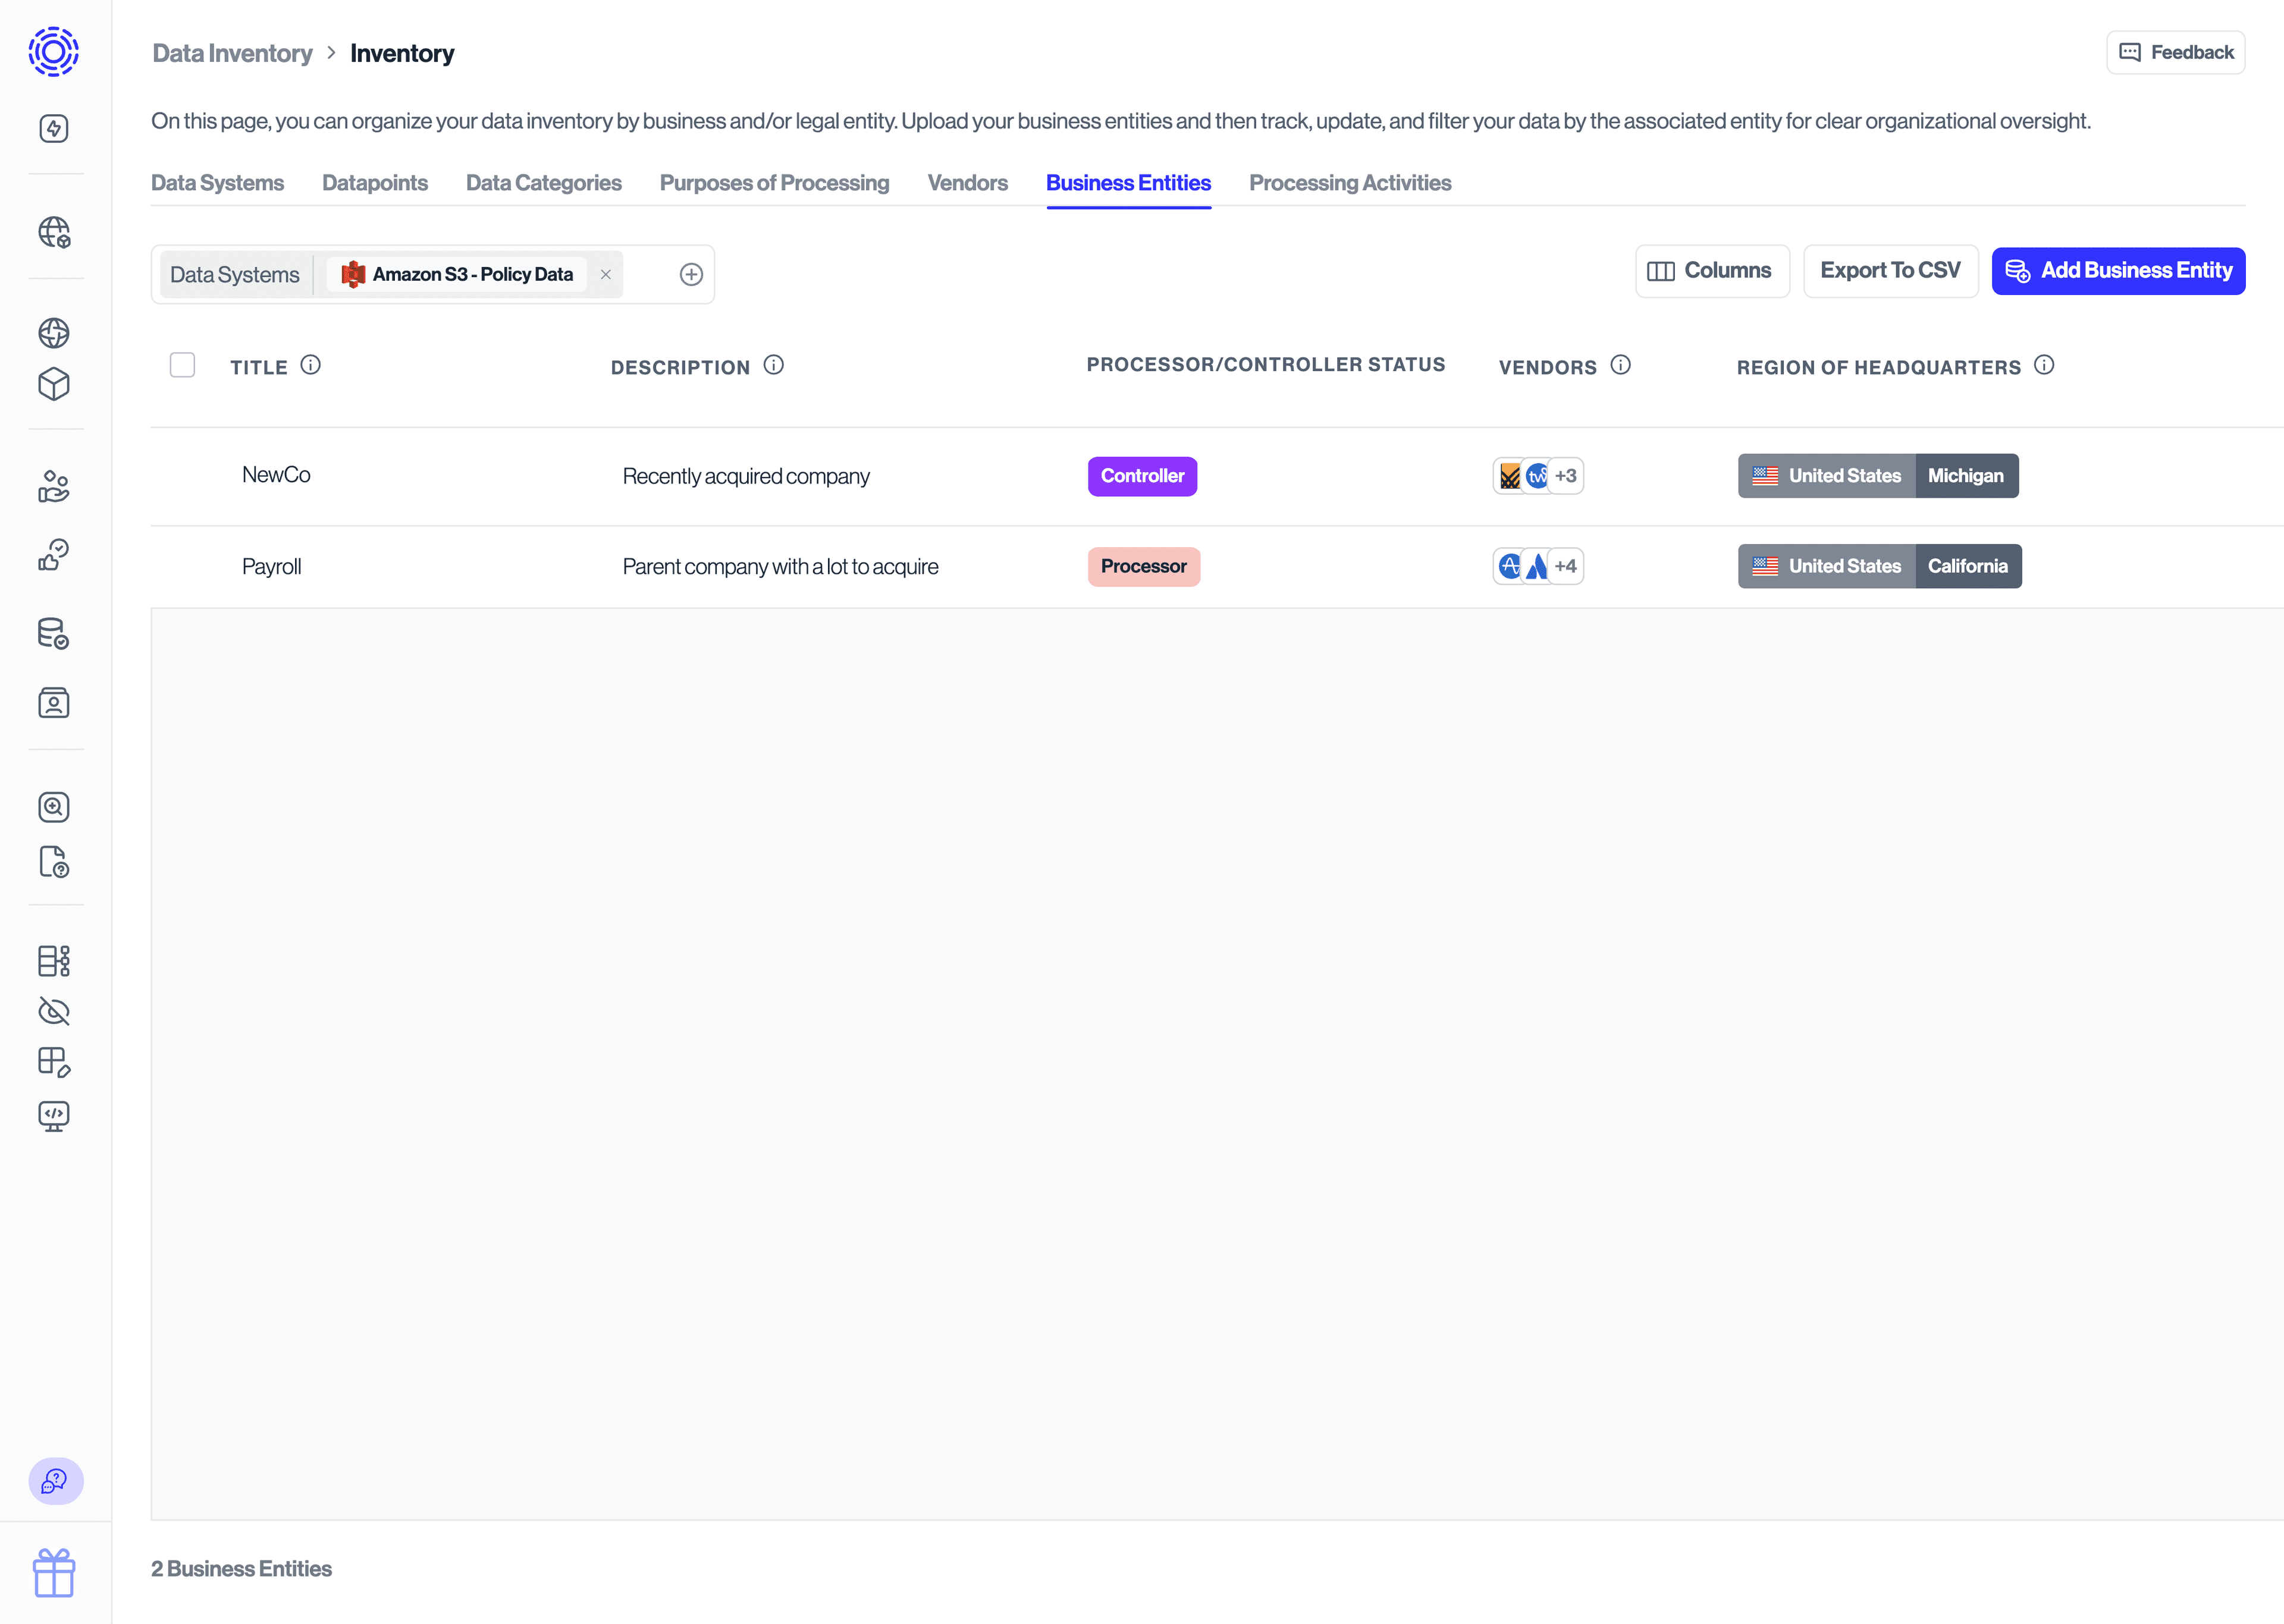Add a new filter with plus icon
Viewport: 2284px width, 1624px height.
click(691, 274)
